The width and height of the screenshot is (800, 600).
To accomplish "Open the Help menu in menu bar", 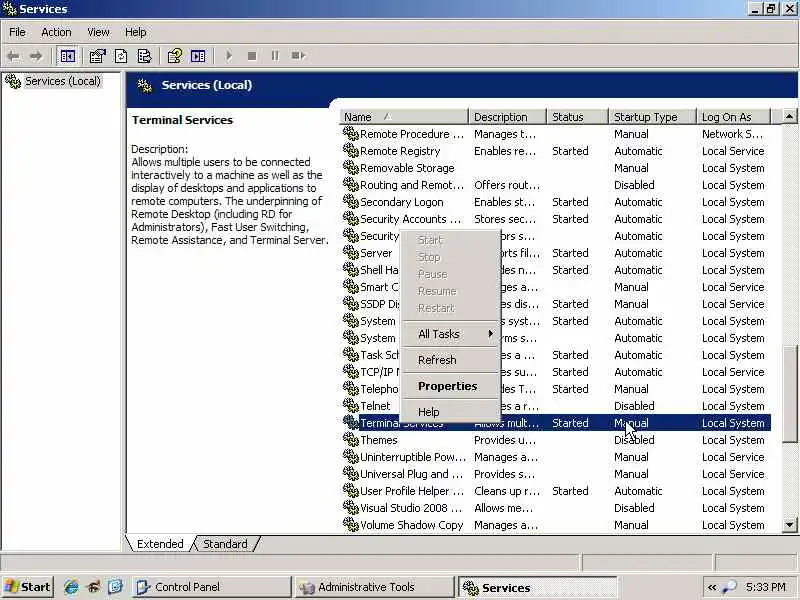I will pos(135,32).
